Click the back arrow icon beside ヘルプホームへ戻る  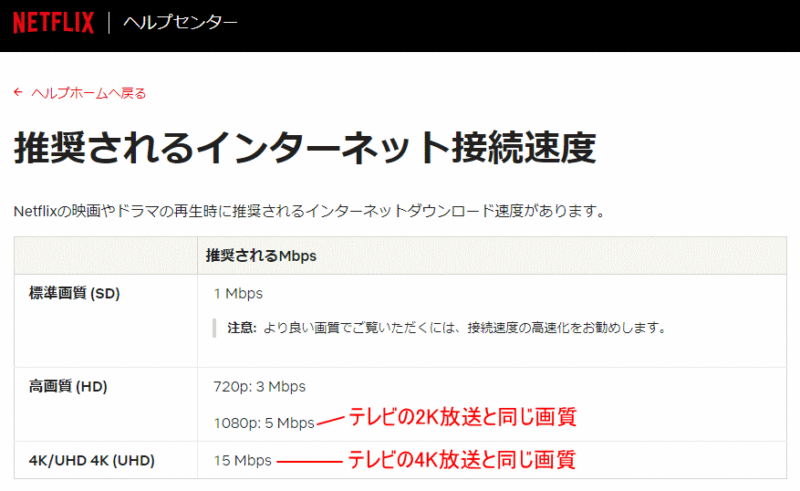(x=18, y=92)
